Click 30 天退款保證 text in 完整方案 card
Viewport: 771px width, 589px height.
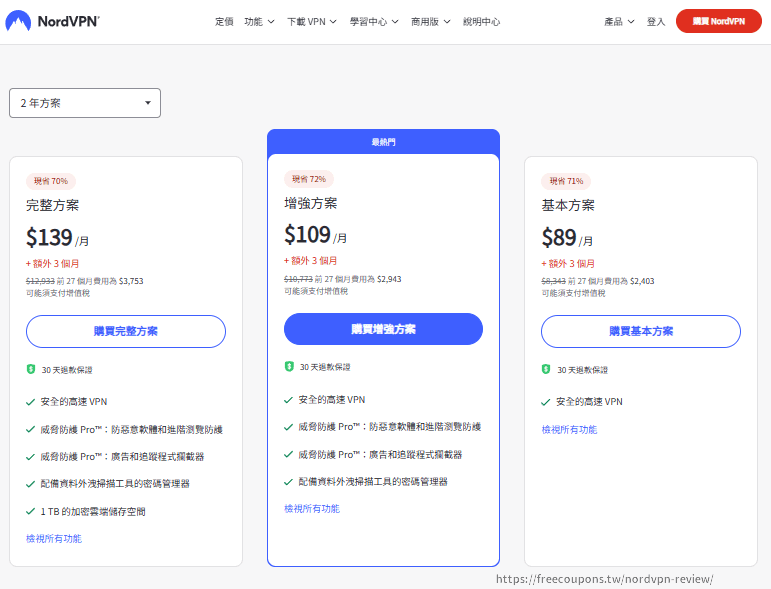coord(67,370)
